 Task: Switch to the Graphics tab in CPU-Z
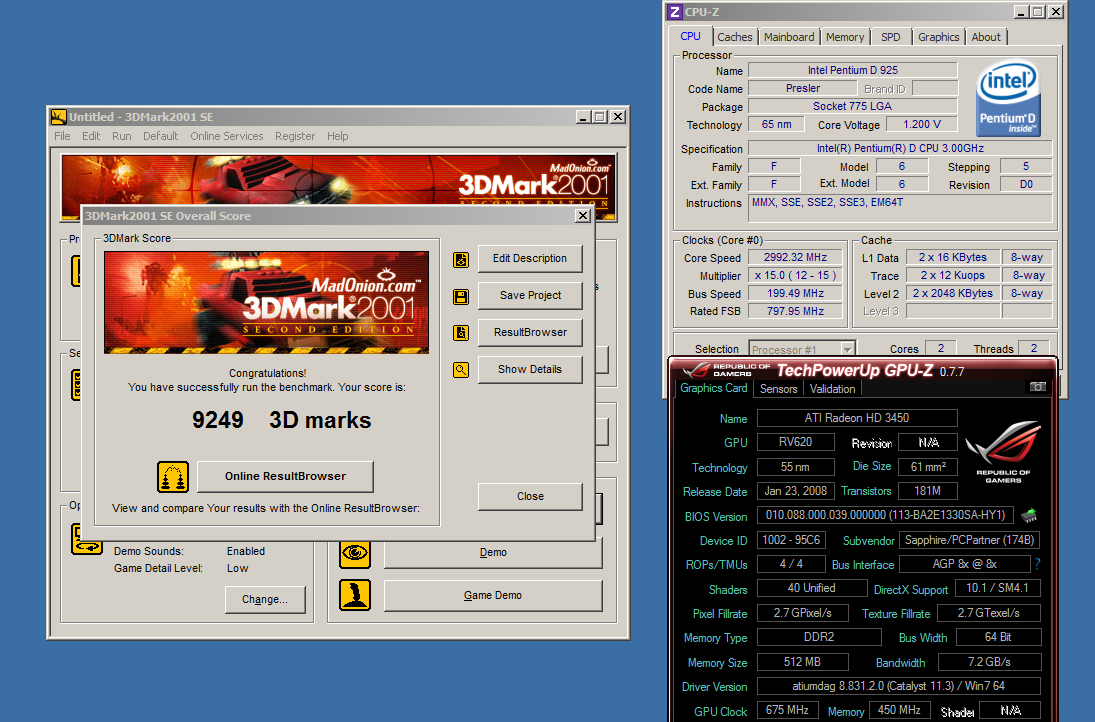coord(939,37)
